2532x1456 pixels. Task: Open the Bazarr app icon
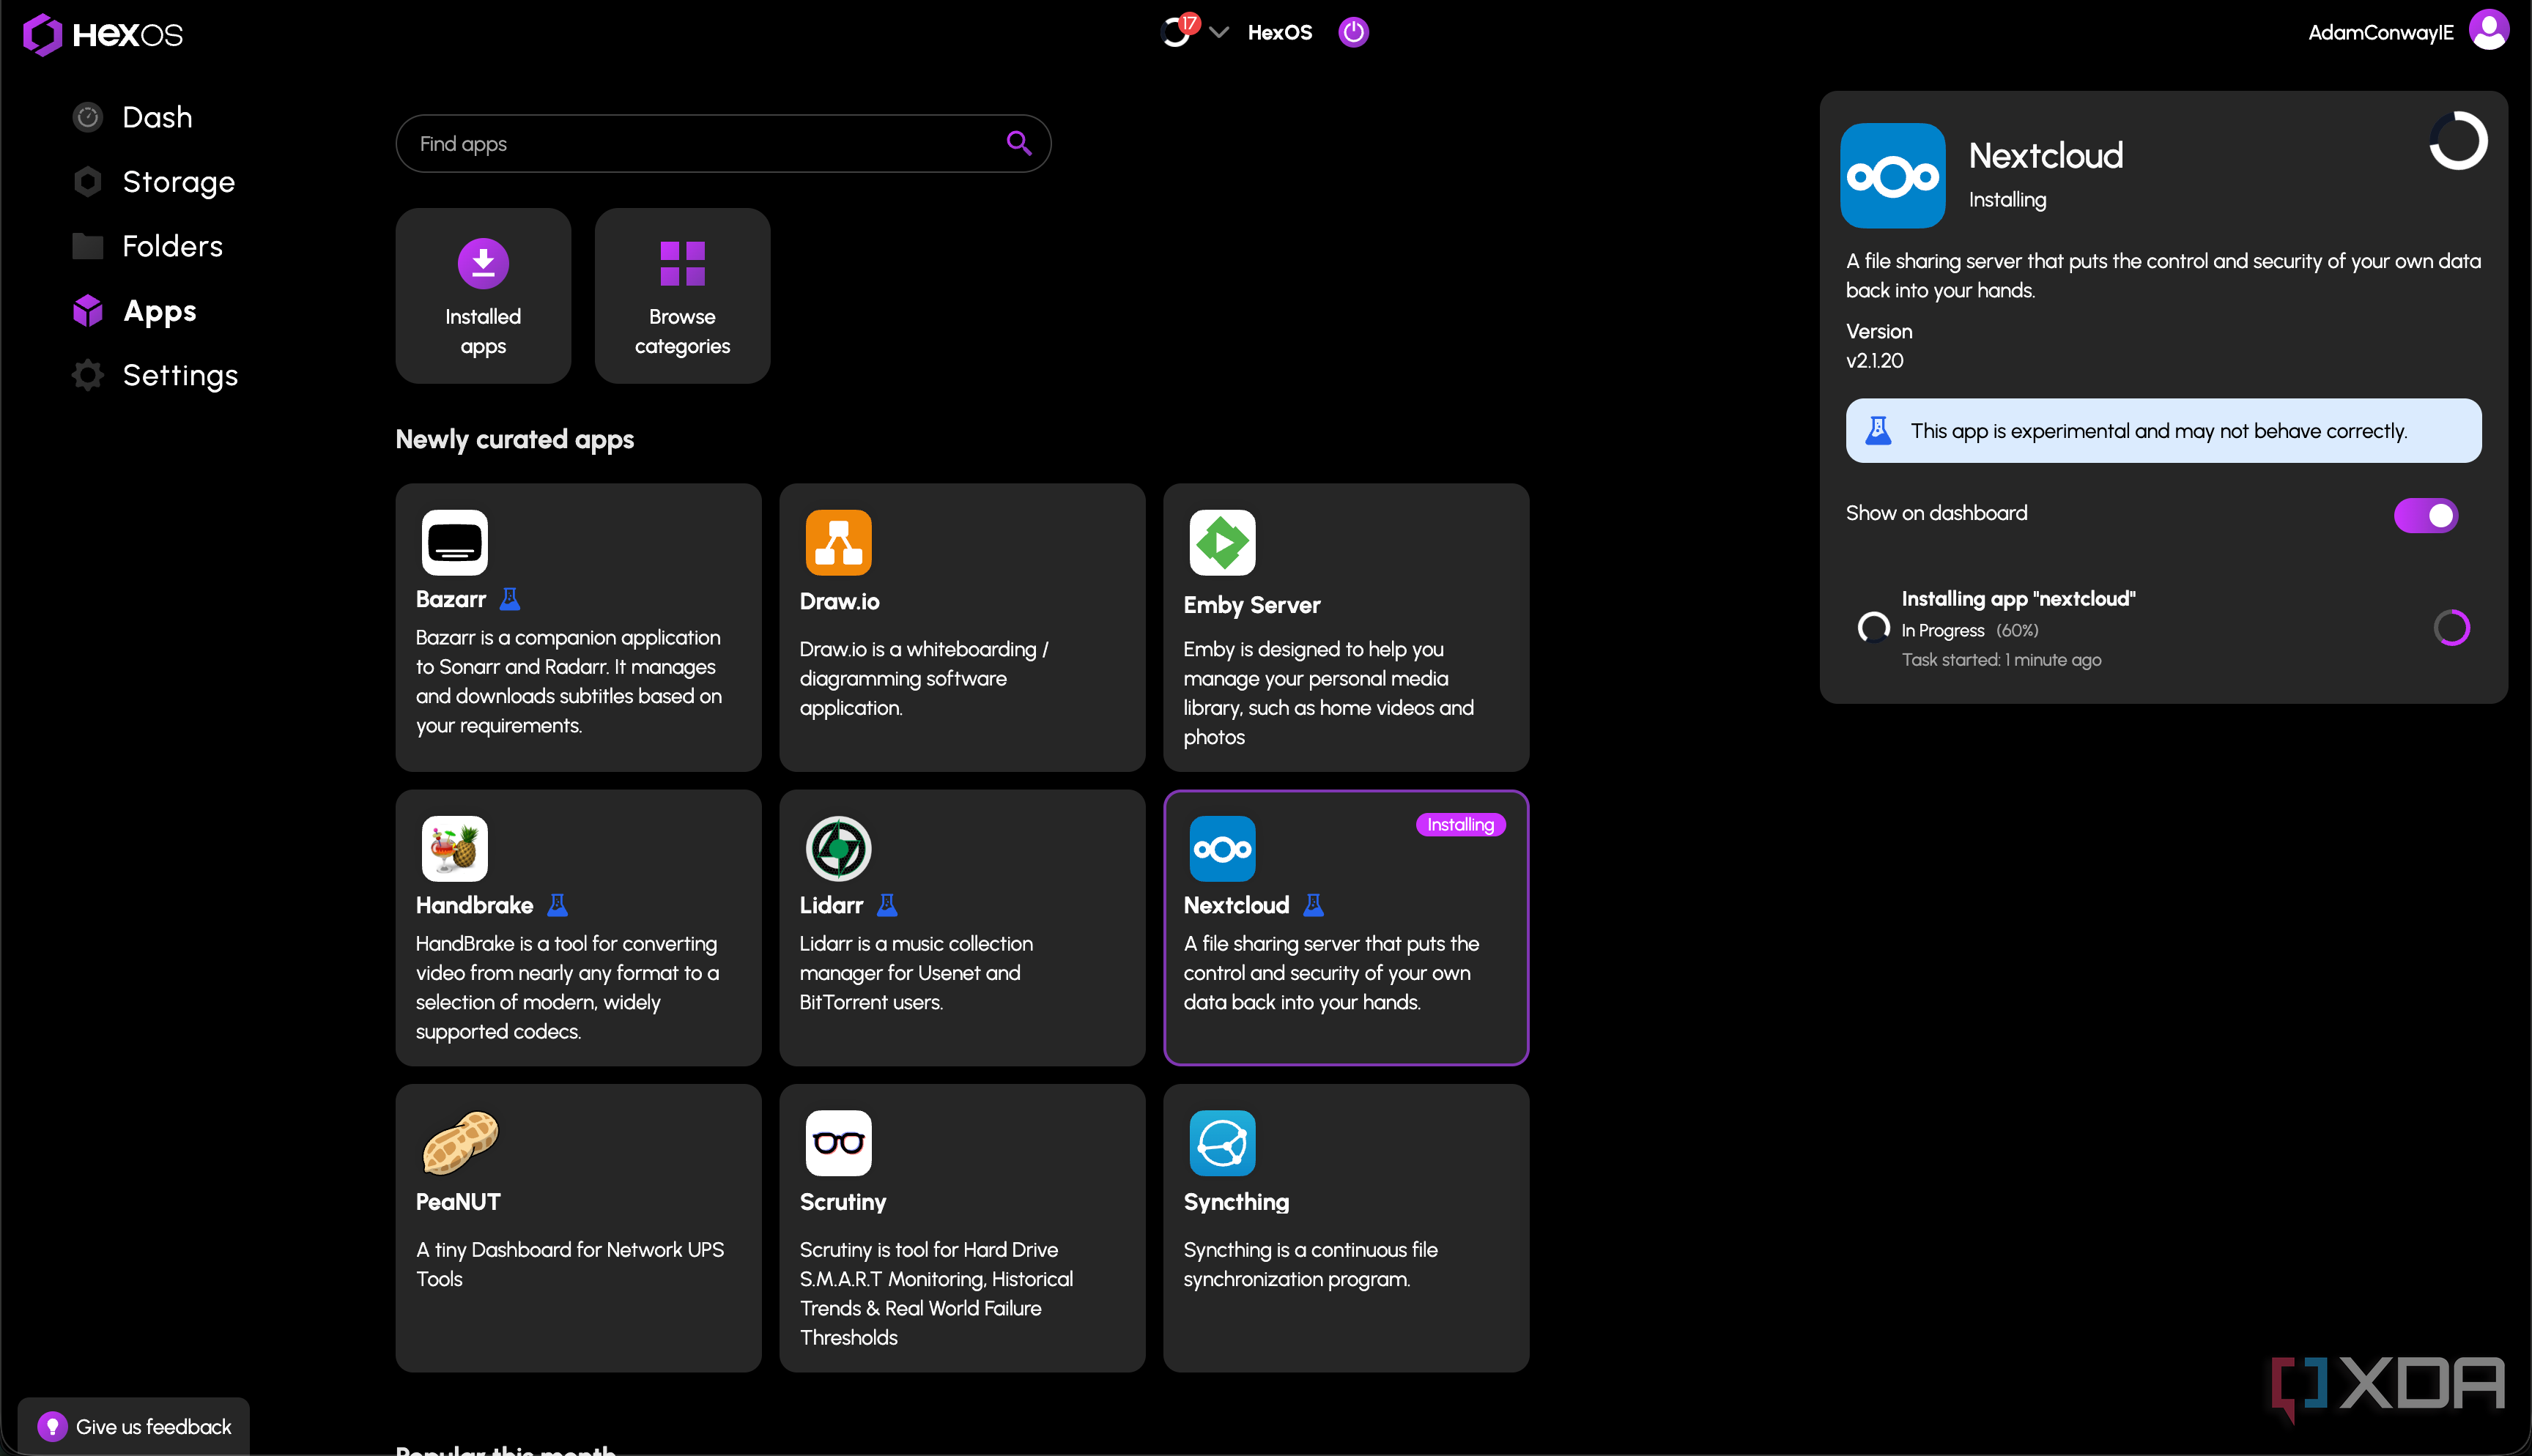(454, 542)
